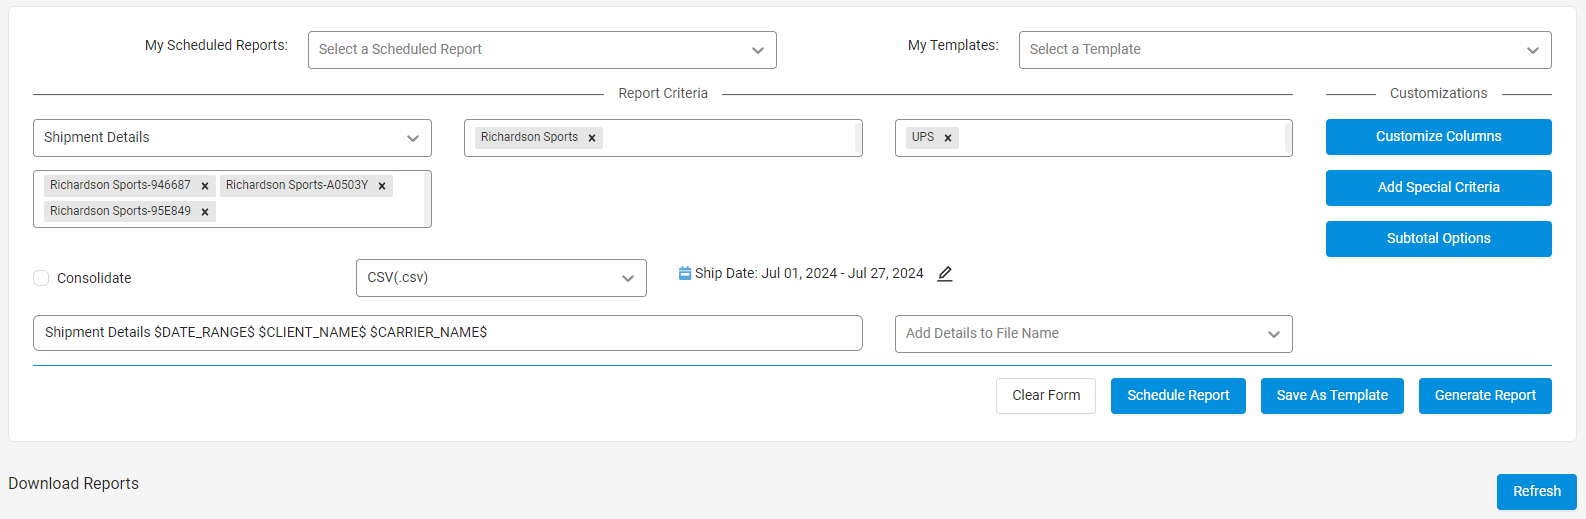The width and height of the screenshot is (1586, 519).
Task: Enable the Consolidate checkbox
Action: click(x=41, y=278)
